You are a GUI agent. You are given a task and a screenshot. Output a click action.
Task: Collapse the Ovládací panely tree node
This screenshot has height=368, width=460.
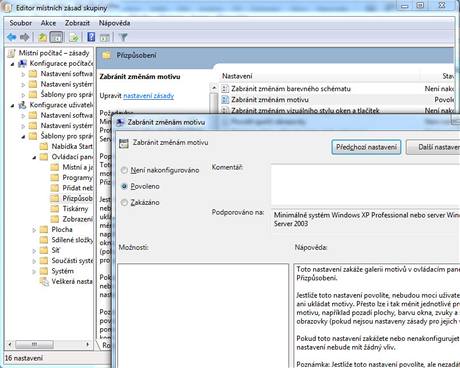pyautogui.click(x=34, y=157)
